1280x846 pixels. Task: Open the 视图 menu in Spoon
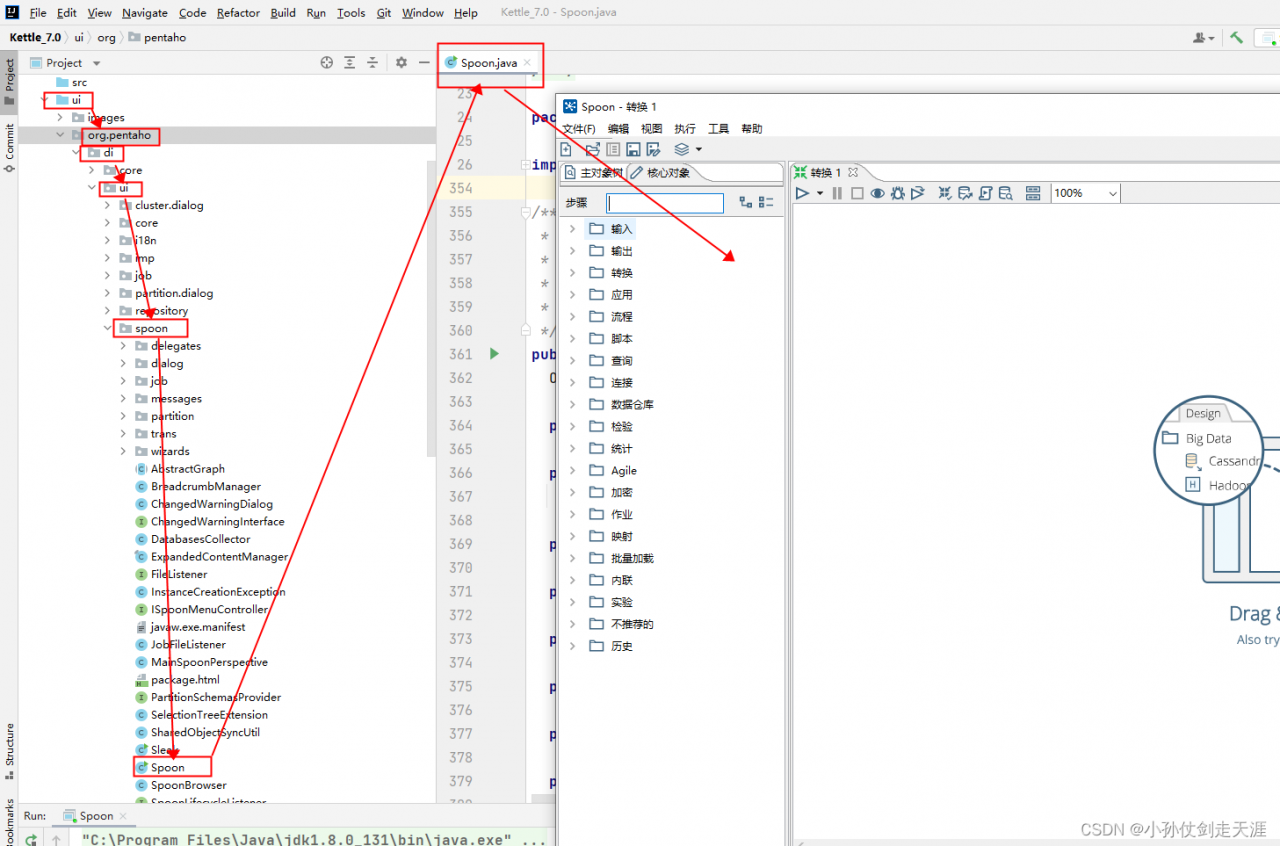tap(652, 129)
